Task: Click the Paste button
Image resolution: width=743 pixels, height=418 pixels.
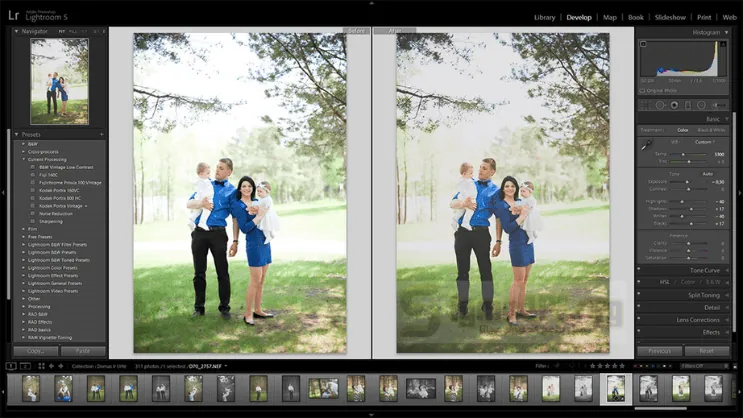Action: coord(83,351)
